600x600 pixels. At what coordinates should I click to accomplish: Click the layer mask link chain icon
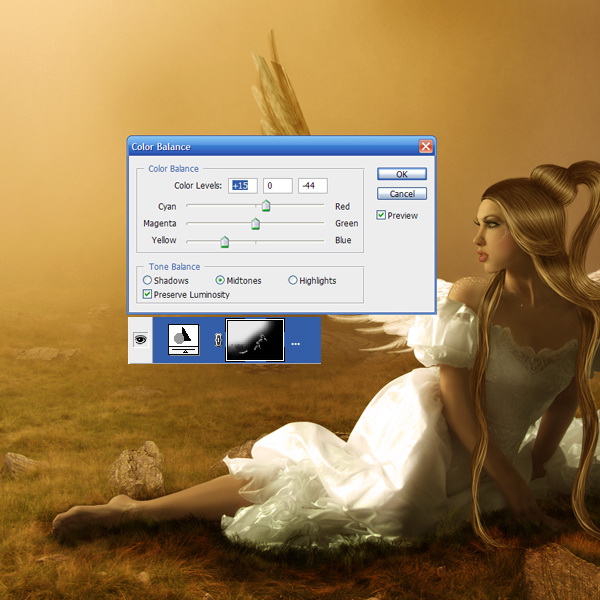(218, 340)
